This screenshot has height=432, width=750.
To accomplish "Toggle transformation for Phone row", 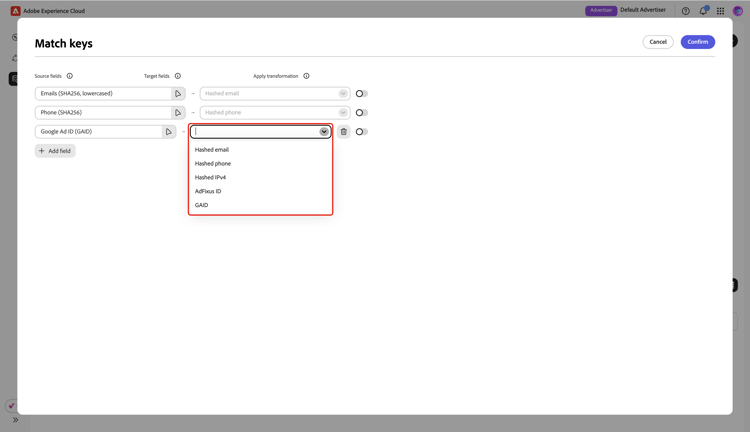I will click(x=362, y=113).
